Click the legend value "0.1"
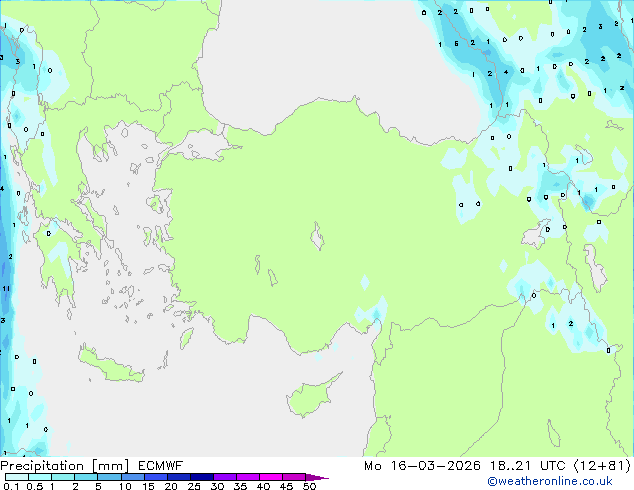 click(x=11, y=486)
